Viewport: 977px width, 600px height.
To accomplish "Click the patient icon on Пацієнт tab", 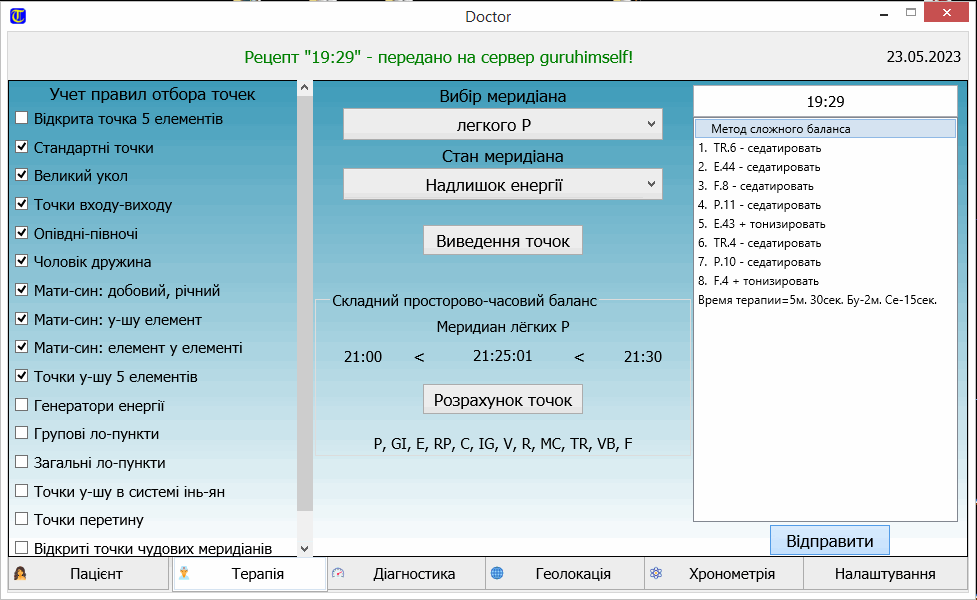I will (20, 574).
